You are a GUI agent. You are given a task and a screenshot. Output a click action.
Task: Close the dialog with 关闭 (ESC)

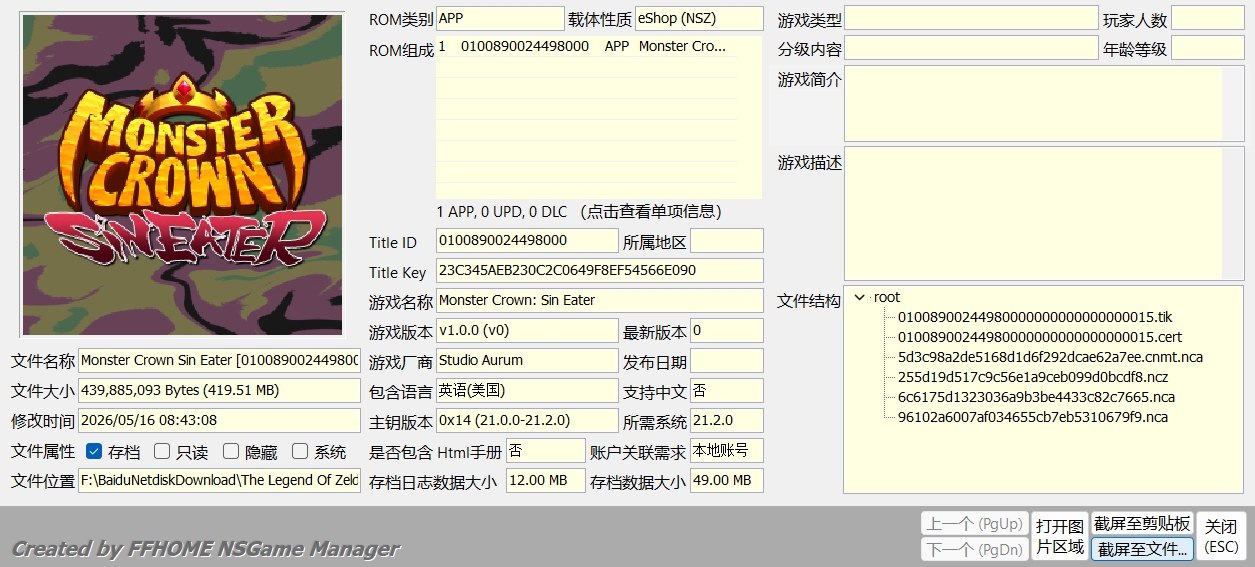point(1220,536)
